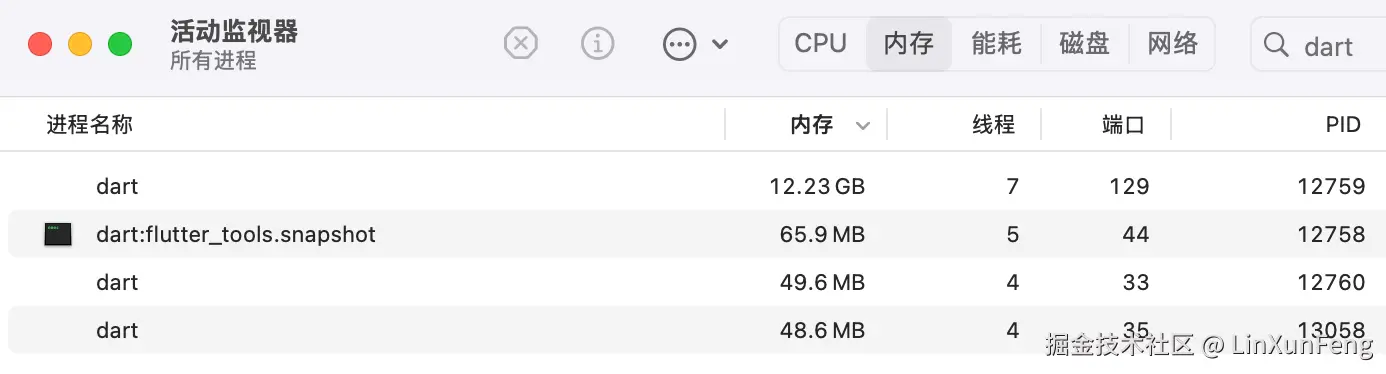Select the dart:flutter_tools.snapshot process row

click(x=693, y=234)
